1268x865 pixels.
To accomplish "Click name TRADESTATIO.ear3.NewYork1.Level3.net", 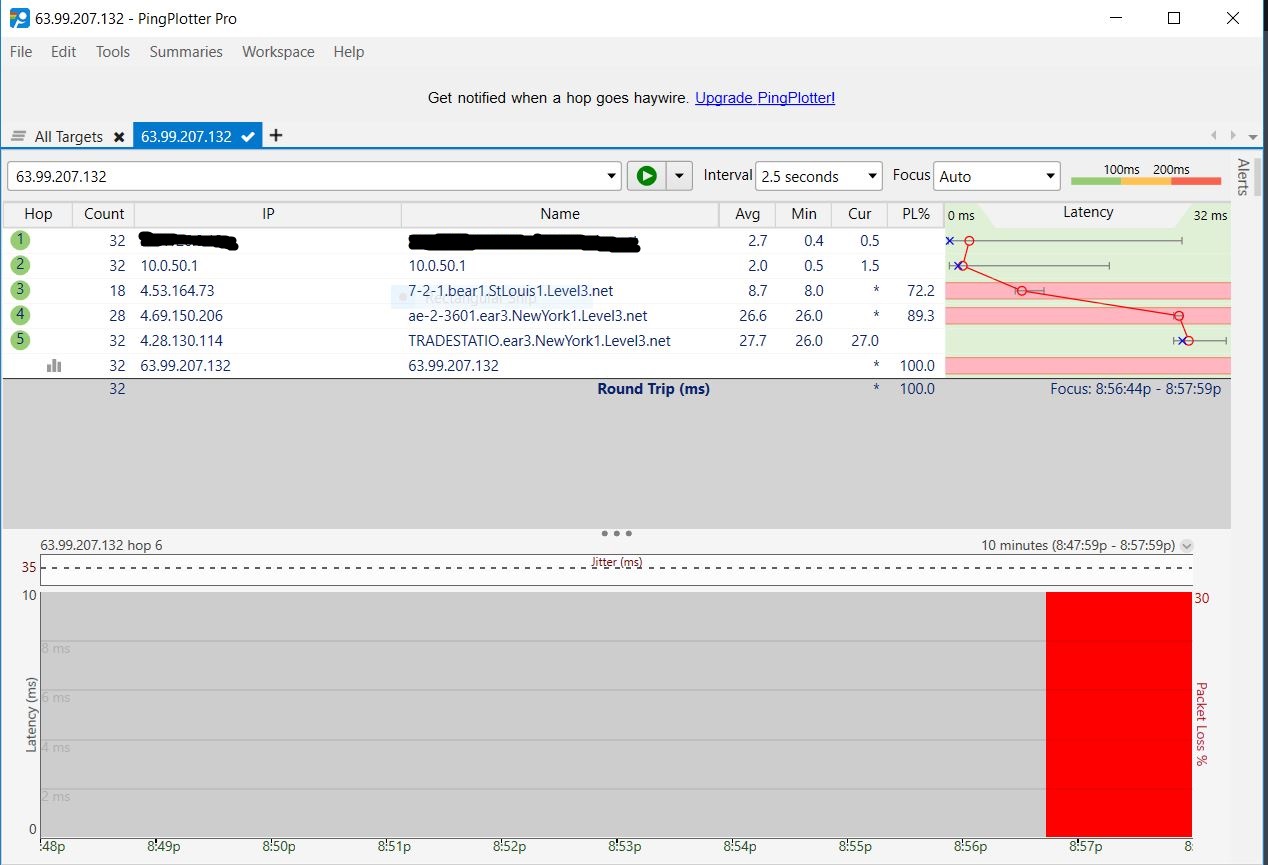I will [539, 341].
